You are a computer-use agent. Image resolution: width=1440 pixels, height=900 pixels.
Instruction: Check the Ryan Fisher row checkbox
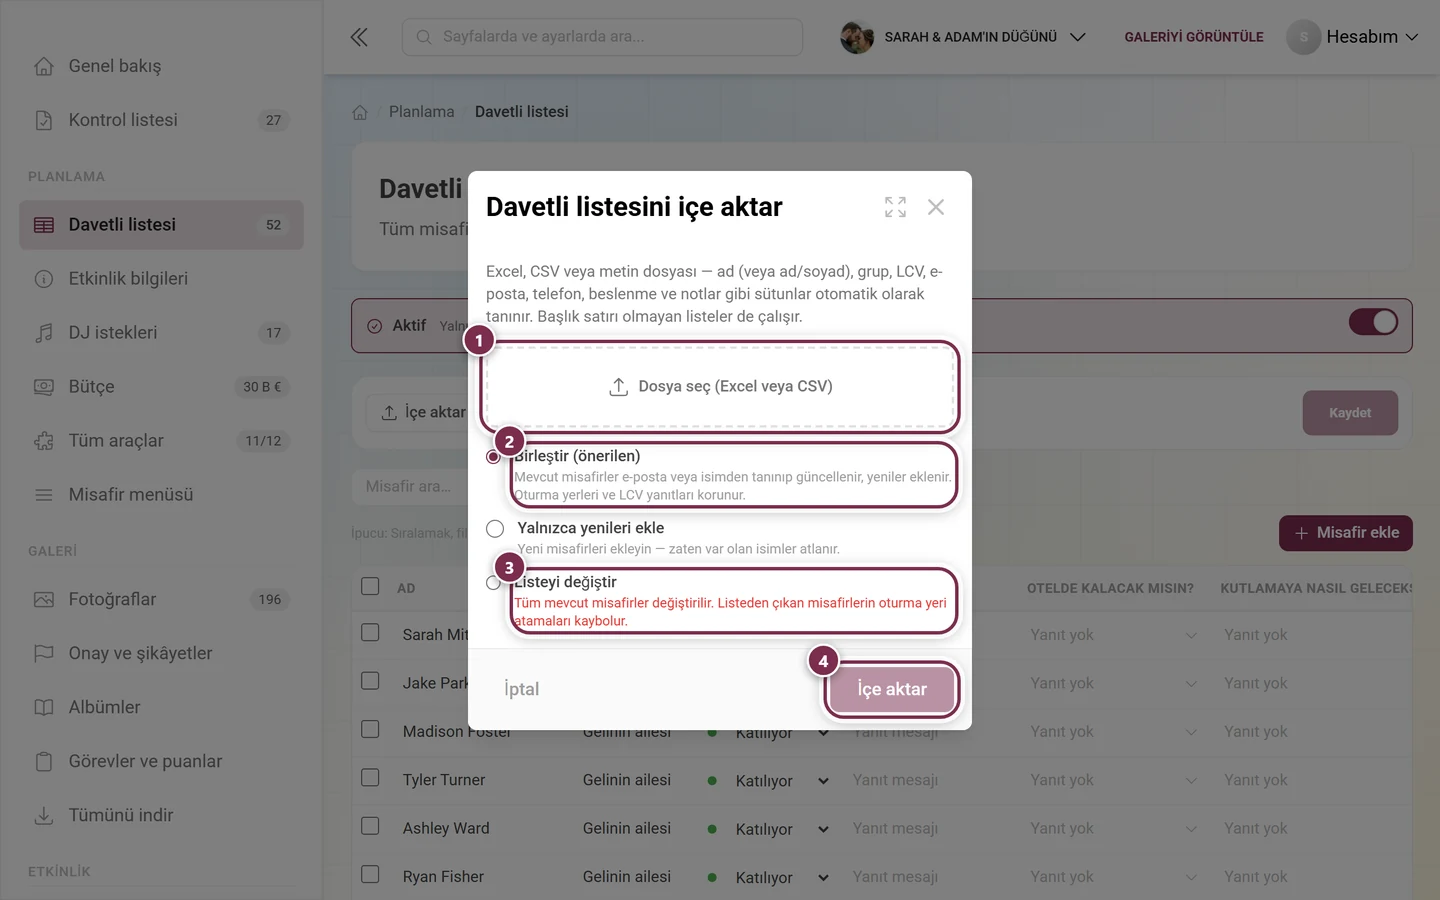pyautogui.click(x=370, y=874)
